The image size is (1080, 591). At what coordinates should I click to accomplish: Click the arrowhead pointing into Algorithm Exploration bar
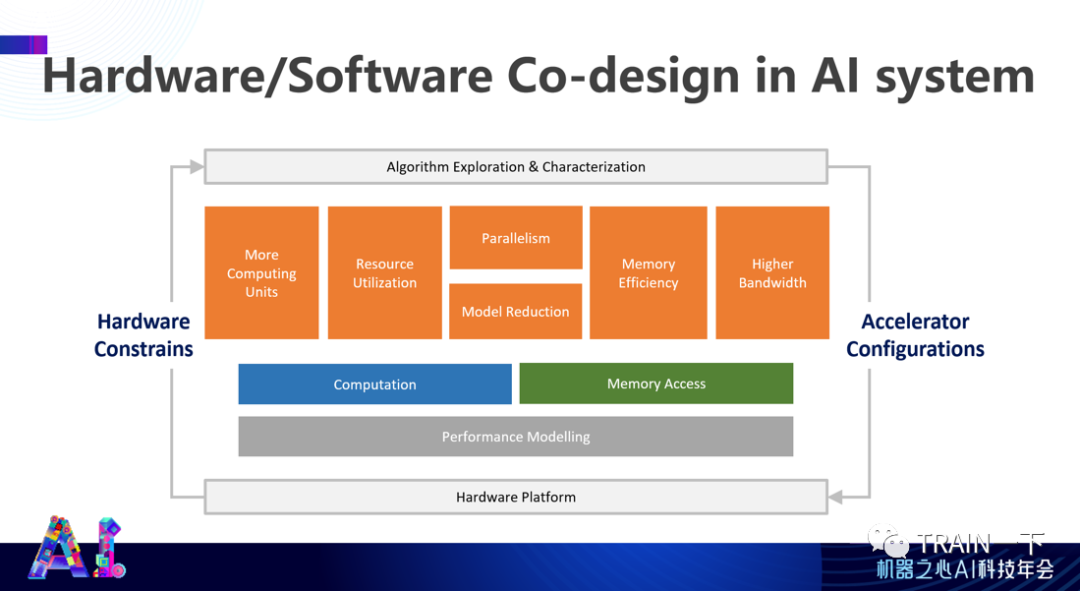196,166
